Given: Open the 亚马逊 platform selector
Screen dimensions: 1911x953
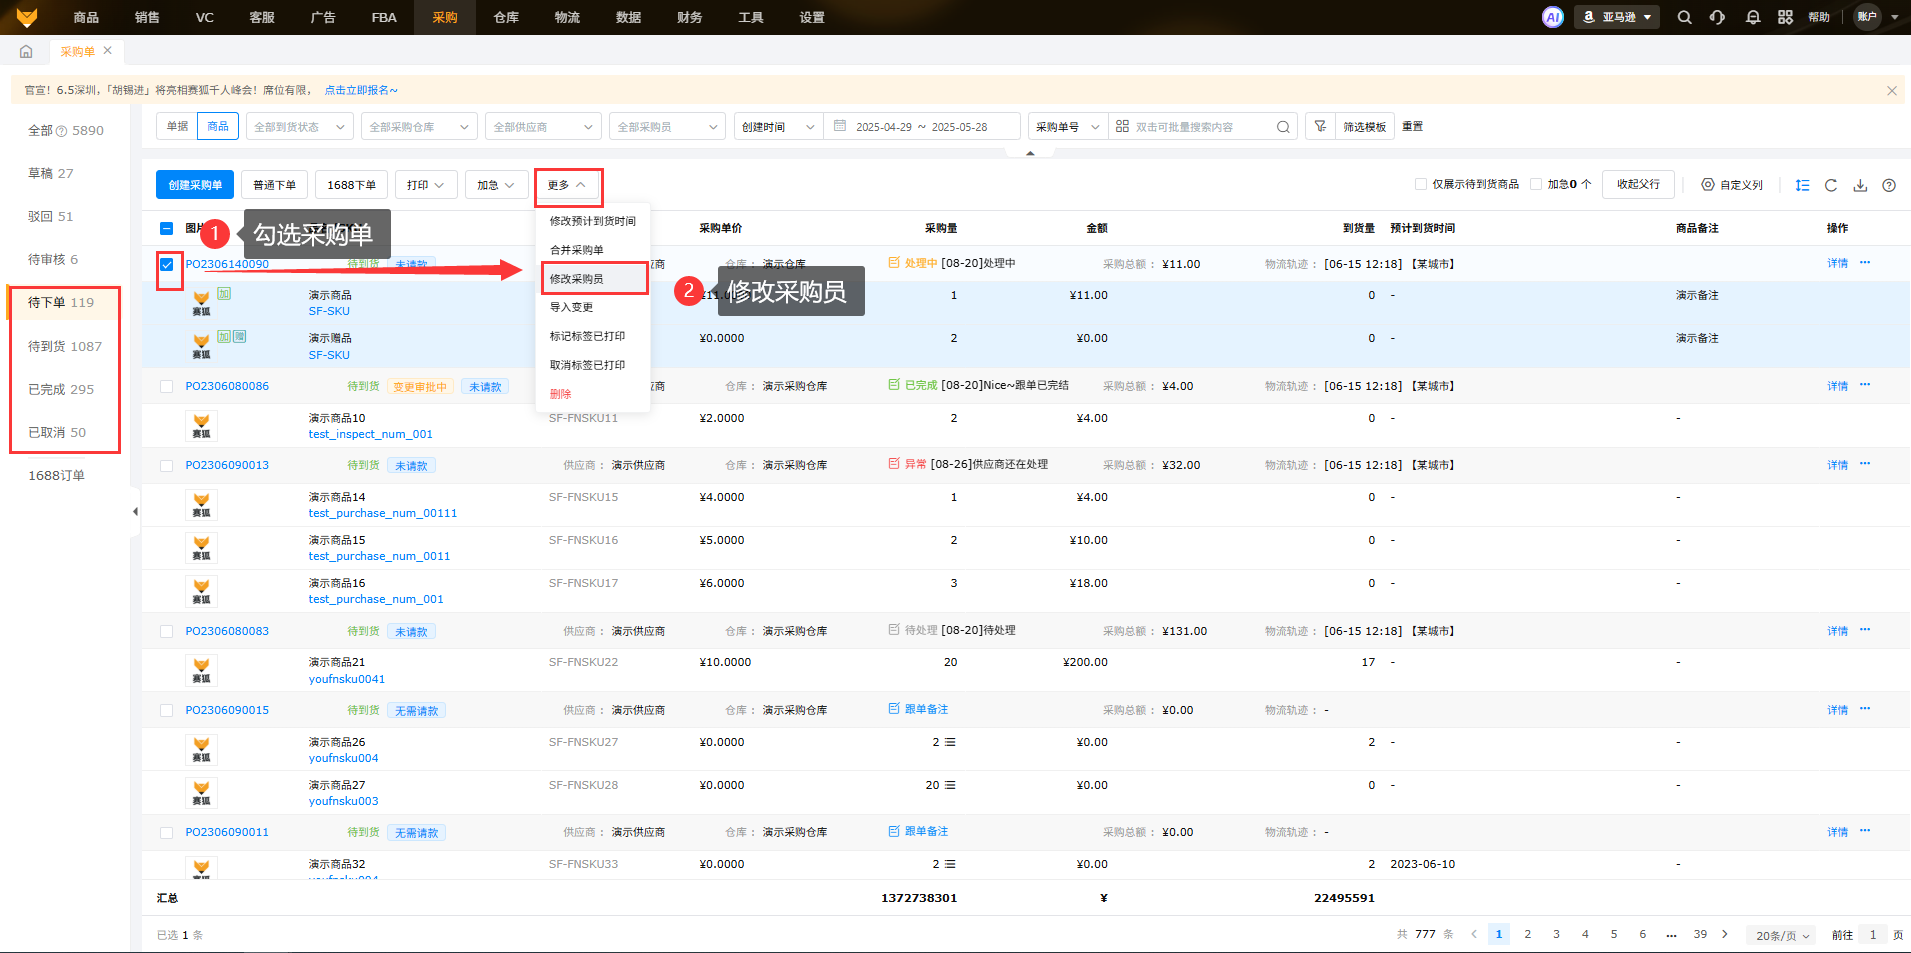Looking at the screenshot, I should pos(1617,17).
